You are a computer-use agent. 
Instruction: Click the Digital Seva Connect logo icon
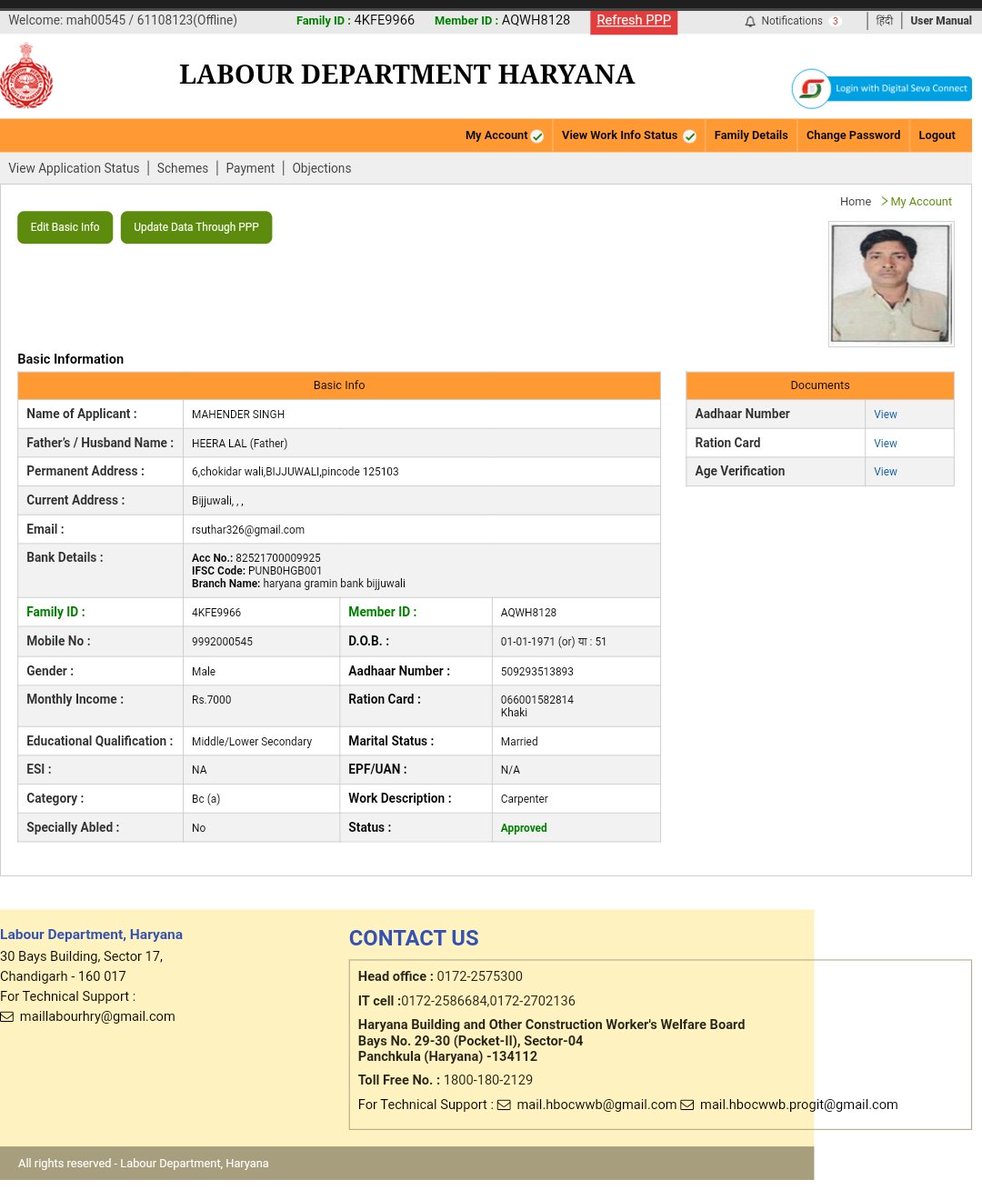click(811, 89)
